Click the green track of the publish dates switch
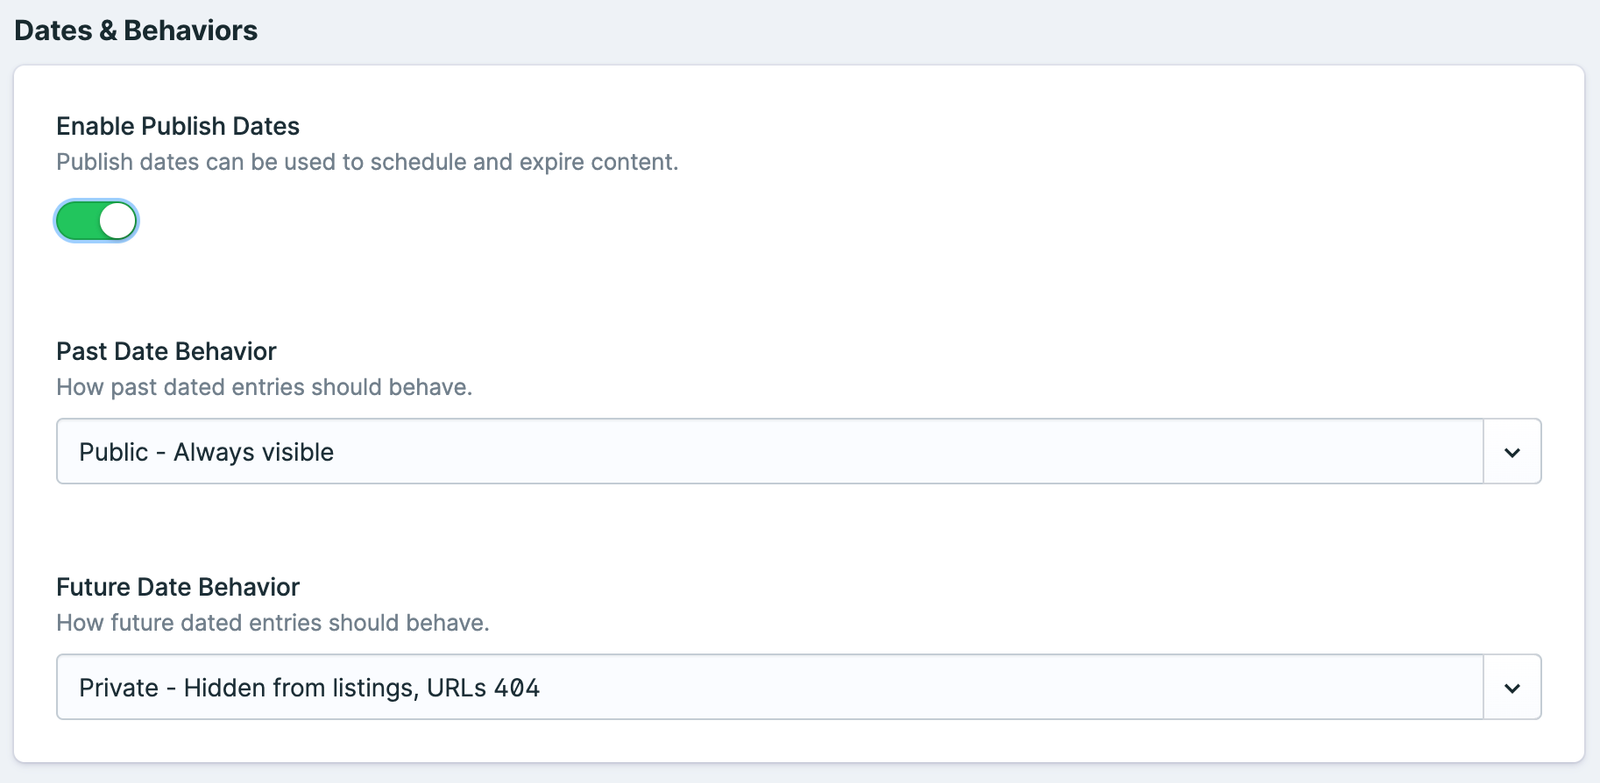1600x783 pixels. click(77, 221)
